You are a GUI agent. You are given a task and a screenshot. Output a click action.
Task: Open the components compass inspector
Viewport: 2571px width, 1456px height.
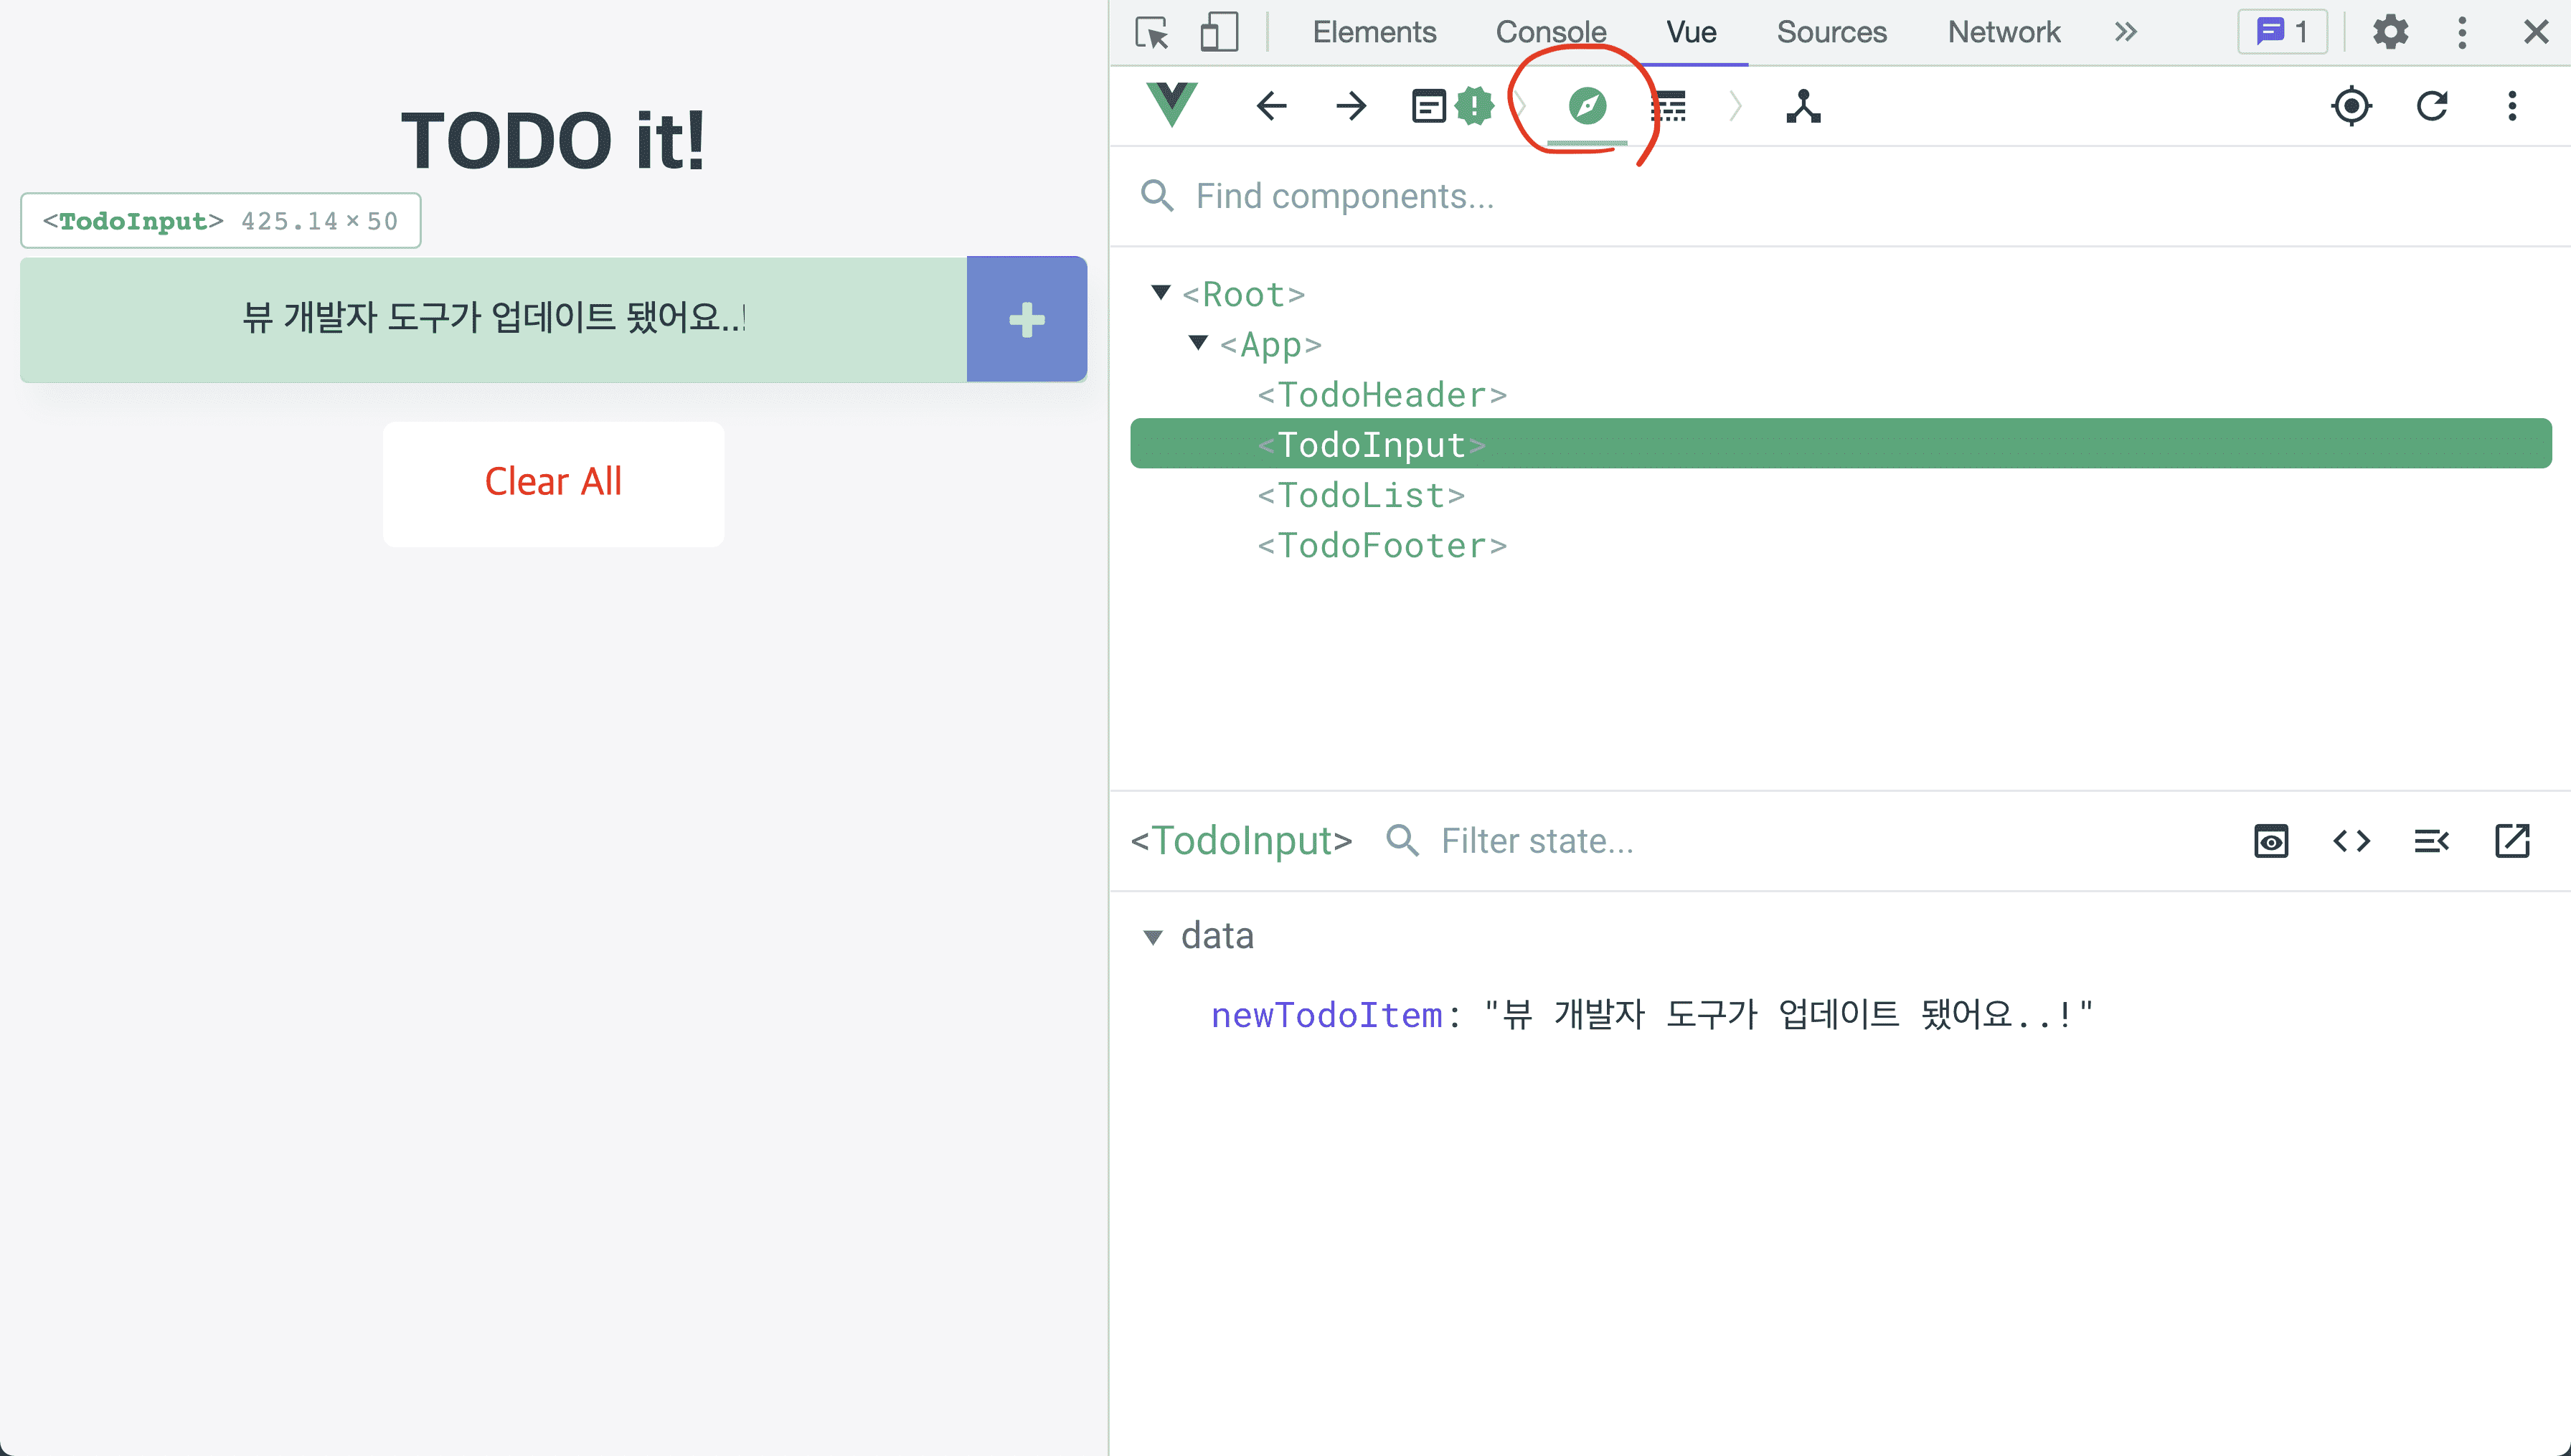(x=1587, y=105)
